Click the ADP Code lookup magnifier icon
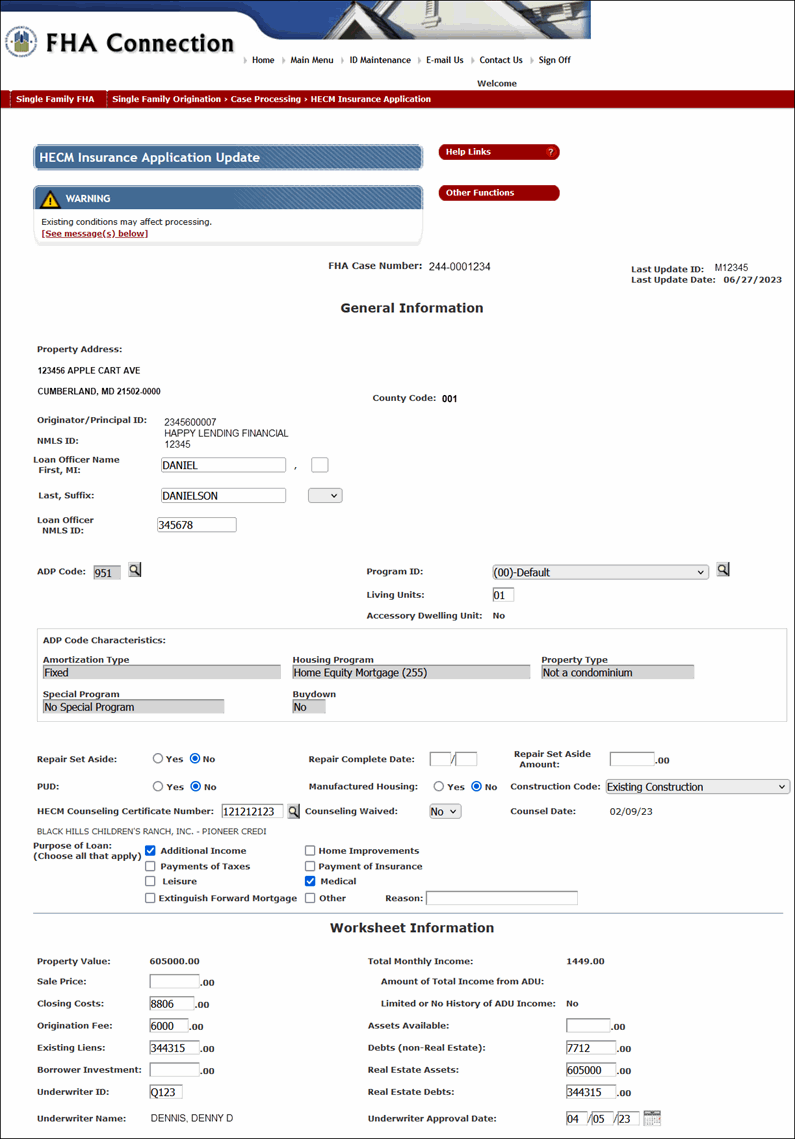795x1139 pixels. [x=134, y=570]
